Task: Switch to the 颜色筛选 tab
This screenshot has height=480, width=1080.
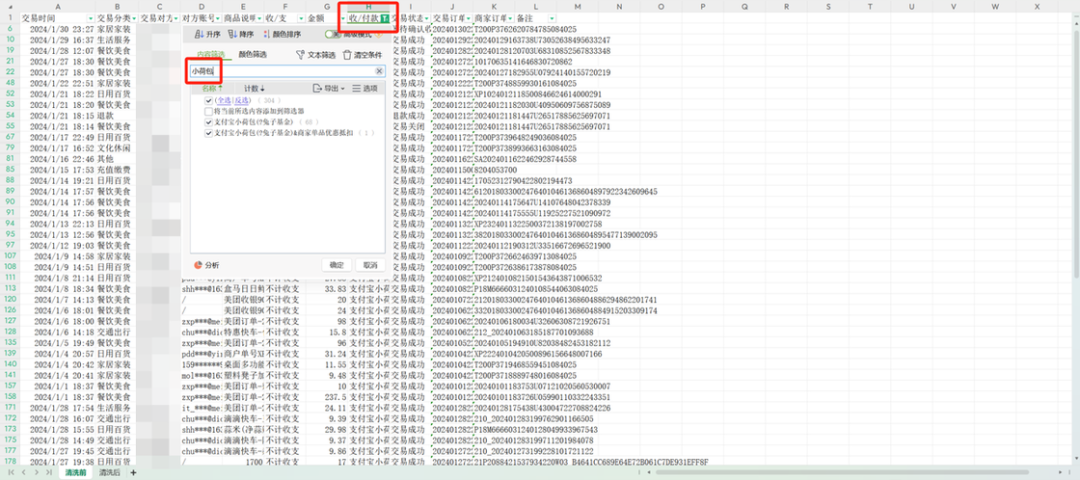Action: 252,54
